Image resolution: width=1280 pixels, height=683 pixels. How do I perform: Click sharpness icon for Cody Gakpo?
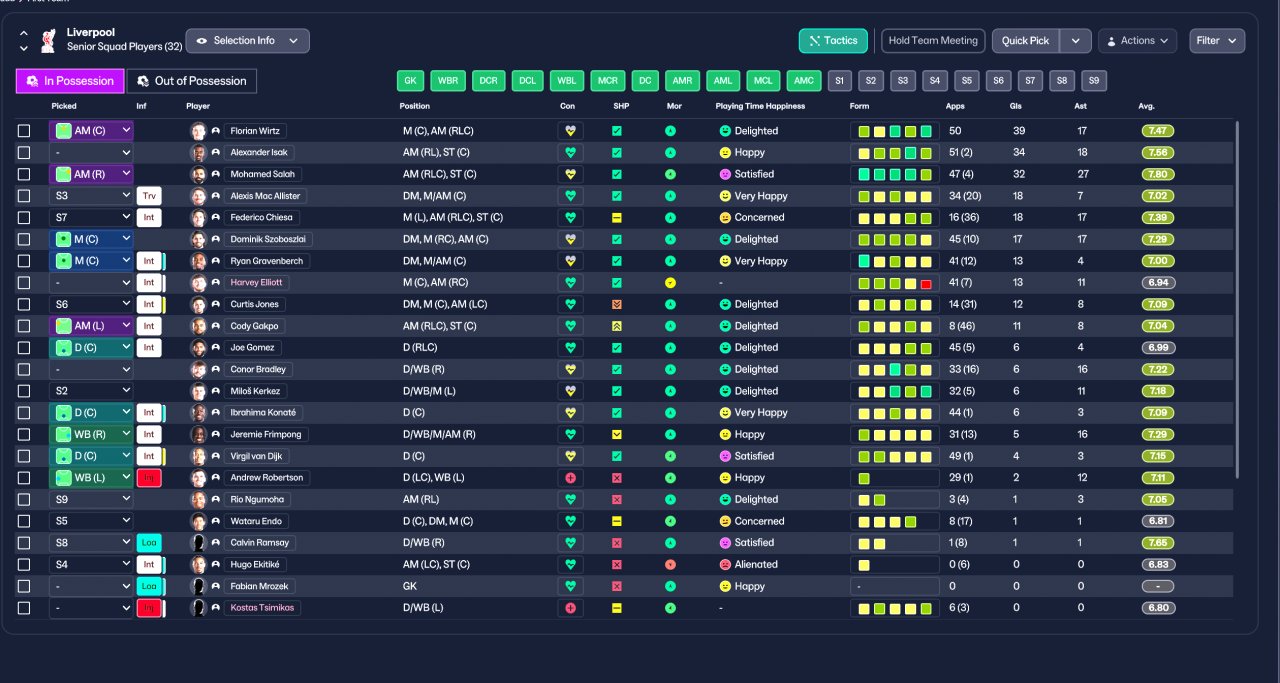(x=617, y=326)
